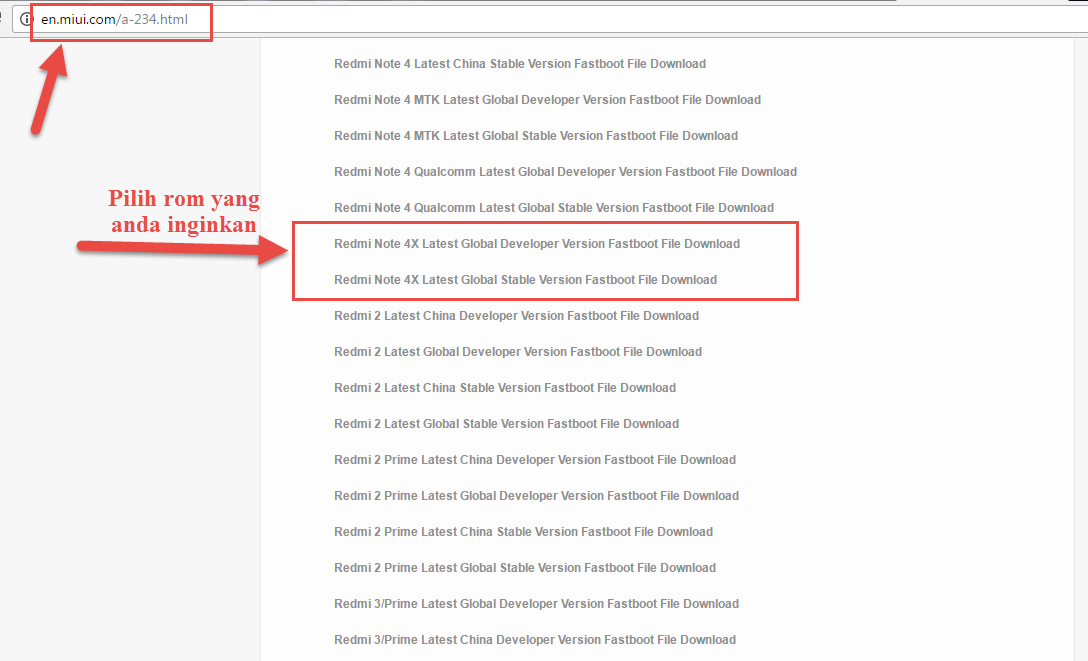Viewport: 1088px width, 661px height.
Task: Open Redmi 3/Prime China Developer Fastboot link
Action: pos(535,641)
